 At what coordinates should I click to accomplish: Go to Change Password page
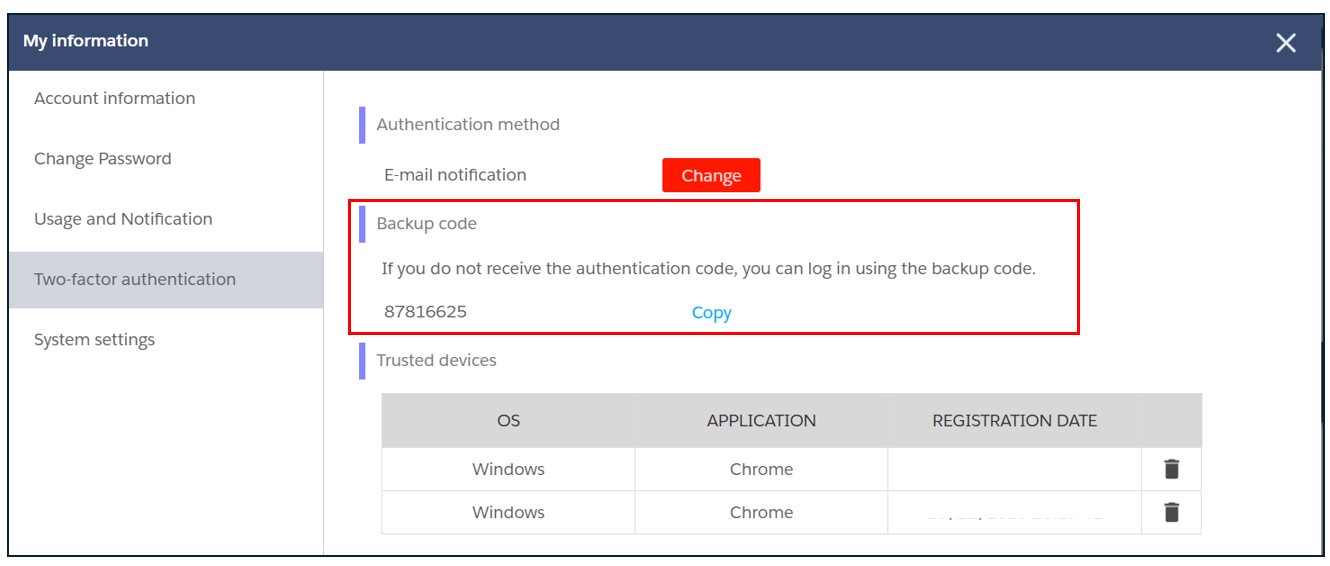[103, 159]
